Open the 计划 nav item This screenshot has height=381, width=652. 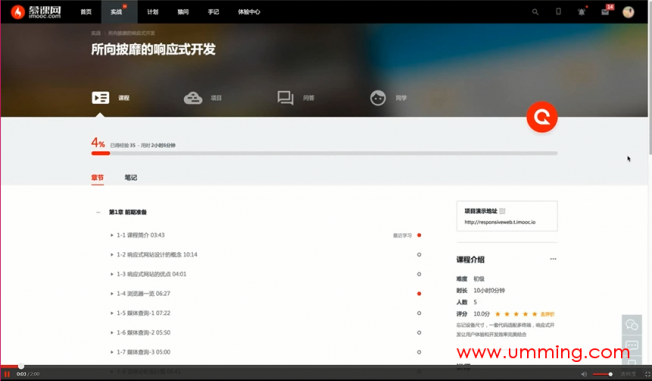[x=153, y=12]
